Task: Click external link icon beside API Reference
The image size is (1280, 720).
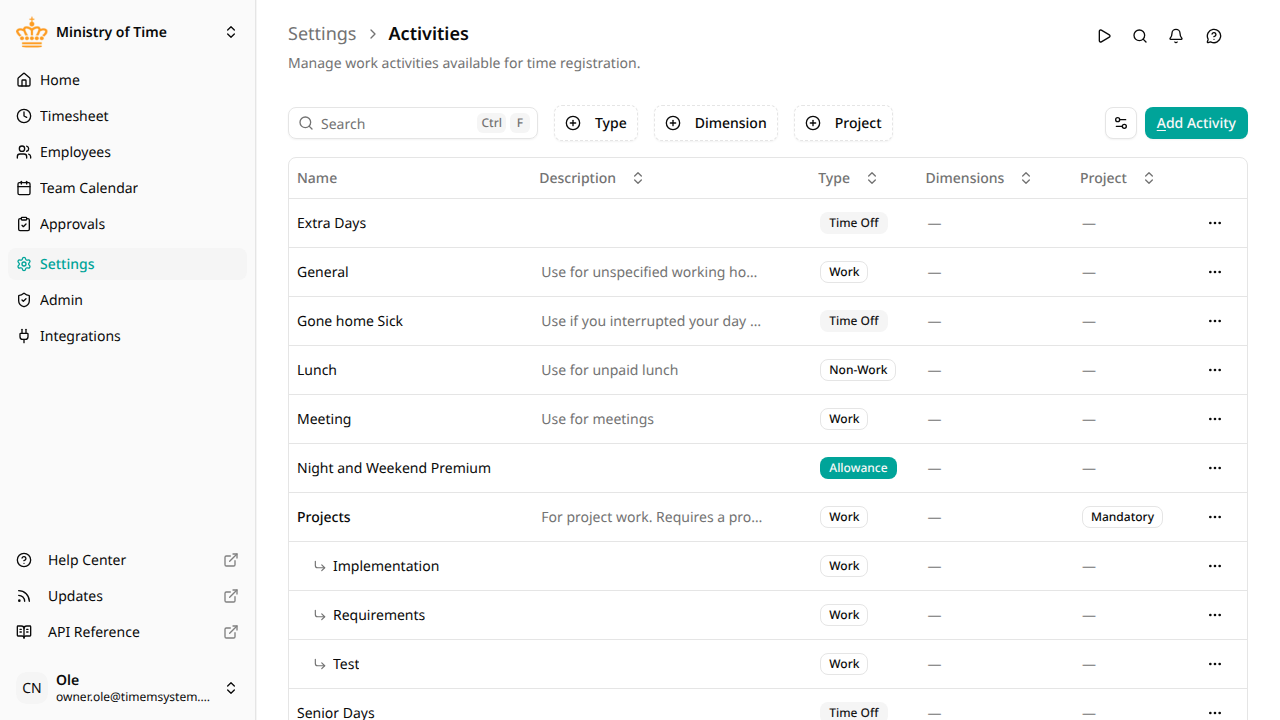Action: coord(231,632)
